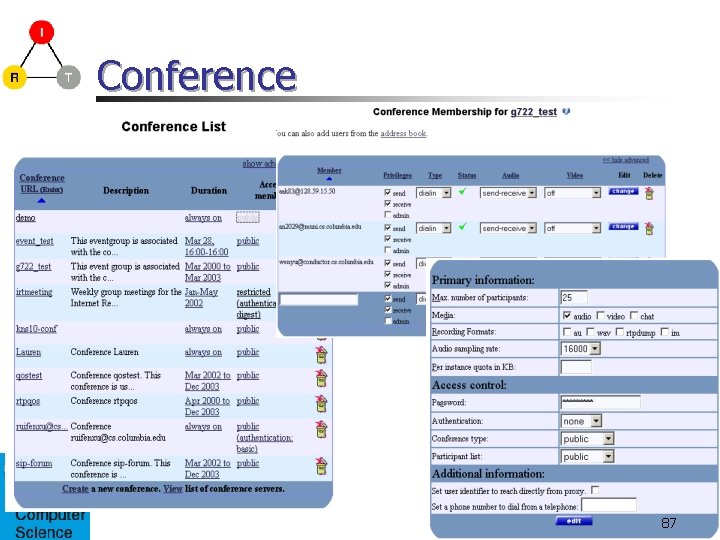Enable the chat media checkbox

pyautogui.click(x=634, y=315)
